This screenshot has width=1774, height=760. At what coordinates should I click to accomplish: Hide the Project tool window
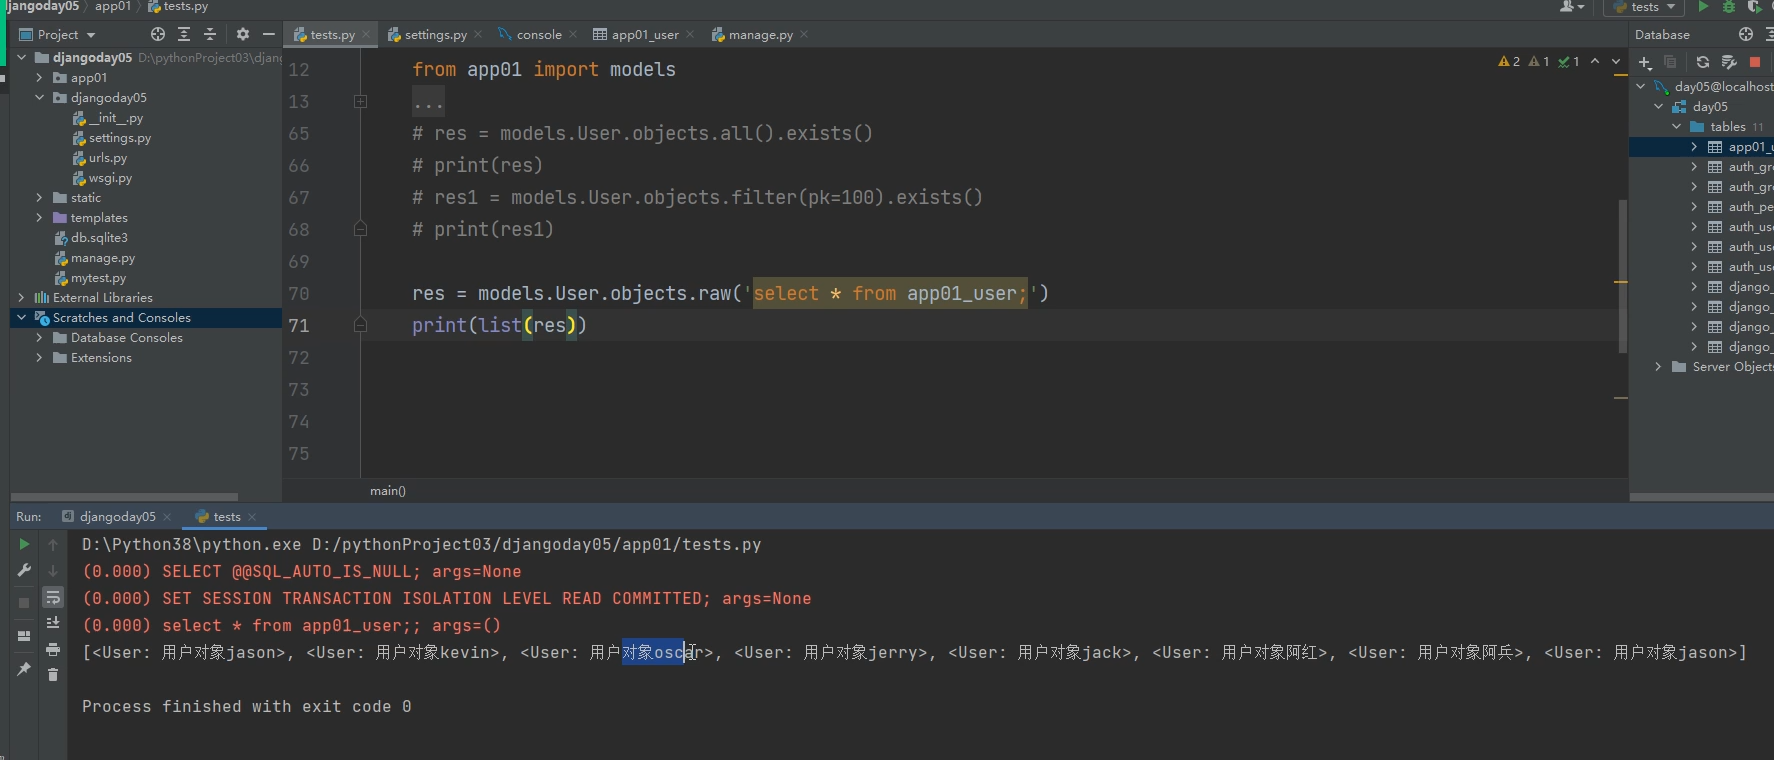click(268, 34)
